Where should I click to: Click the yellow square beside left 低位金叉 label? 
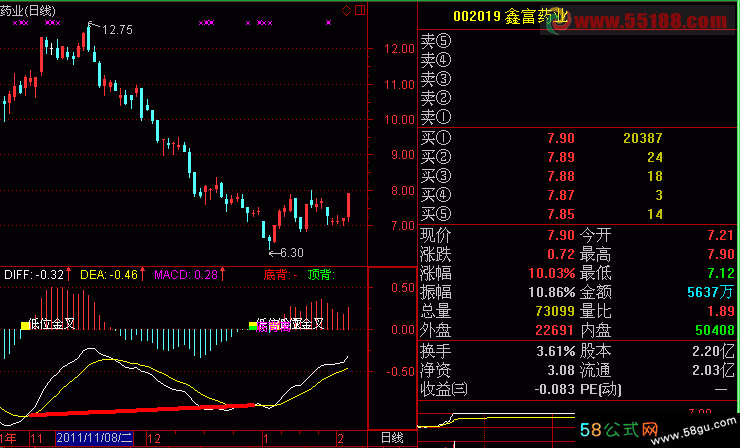point(25,326)
